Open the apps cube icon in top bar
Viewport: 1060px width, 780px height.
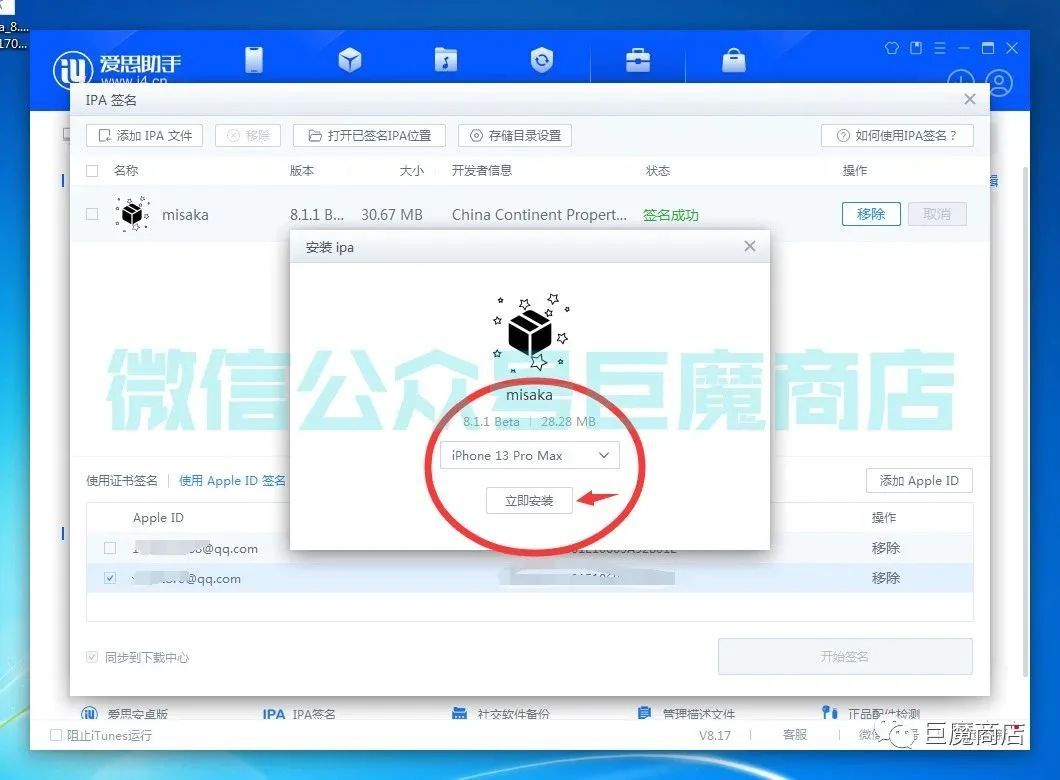point(350,60)
